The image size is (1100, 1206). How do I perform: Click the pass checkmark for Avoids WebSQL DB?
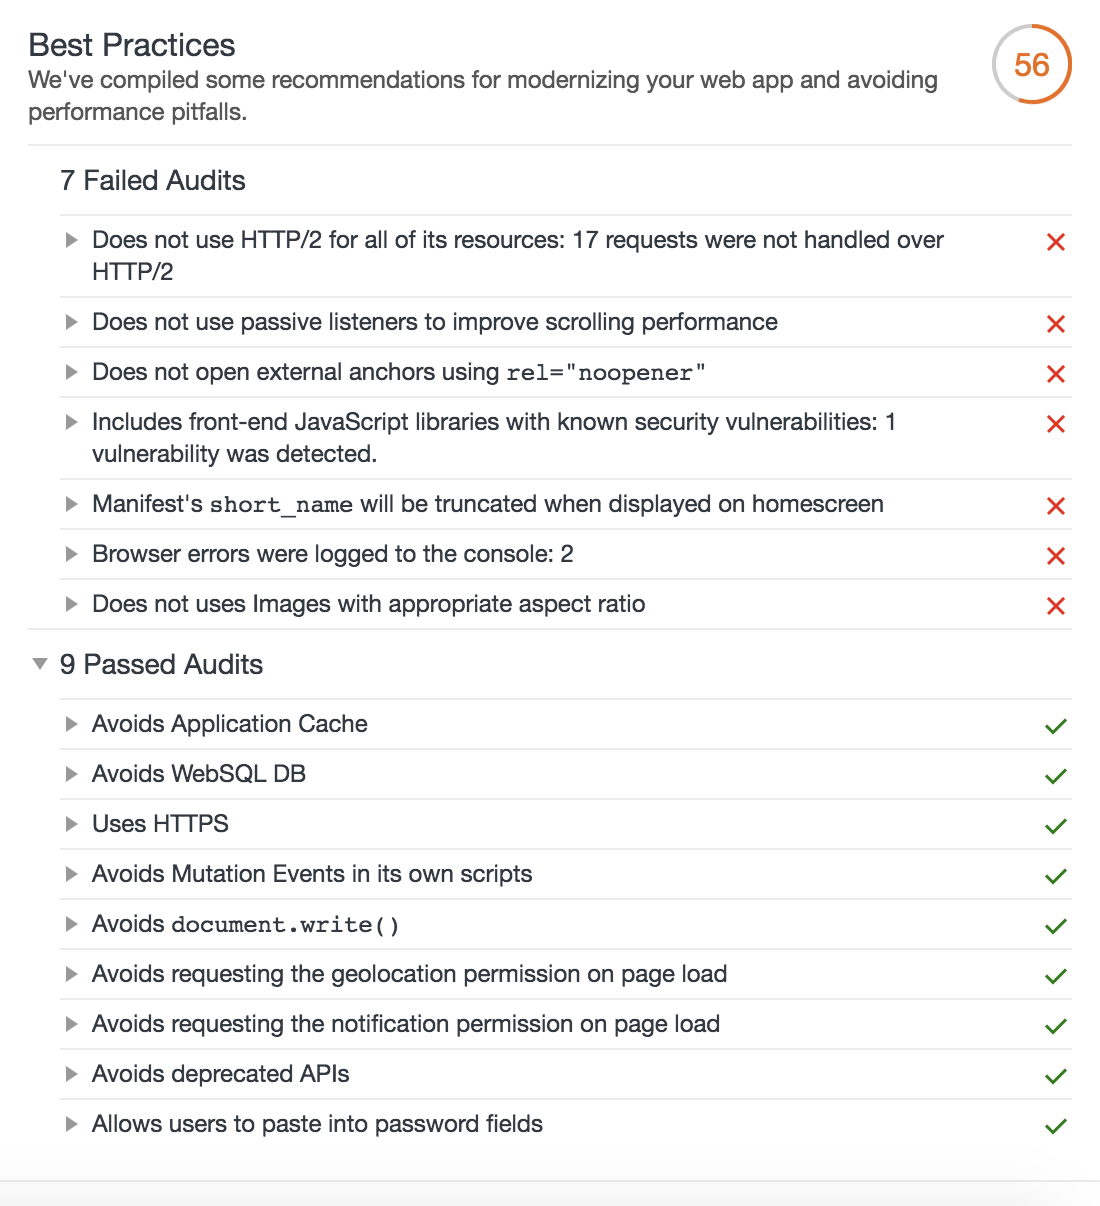(1055, 776)
